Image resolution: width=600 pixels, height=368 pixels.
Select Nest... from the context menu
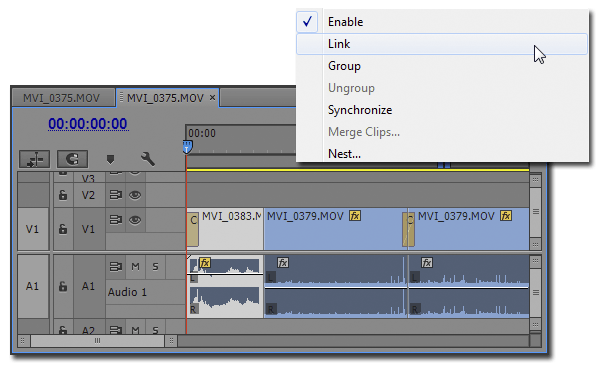pos(442,154)
